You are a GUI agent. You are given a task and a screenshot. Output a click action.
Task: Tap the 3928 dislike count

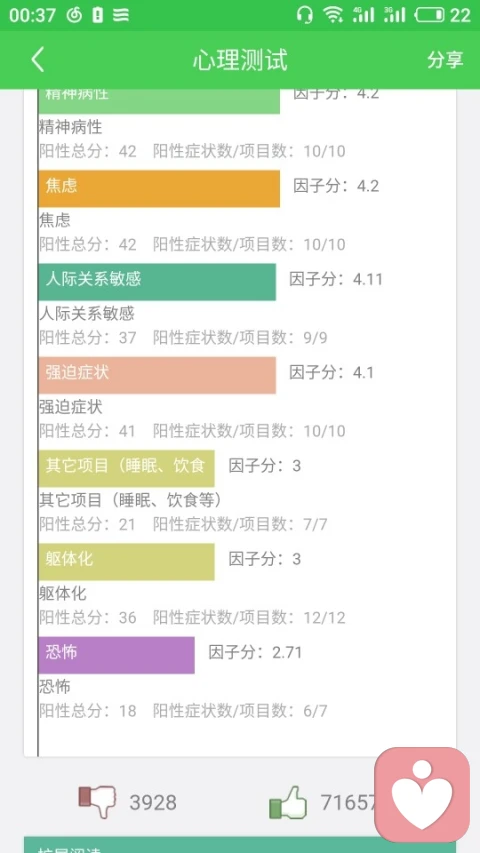click(153, 802)
